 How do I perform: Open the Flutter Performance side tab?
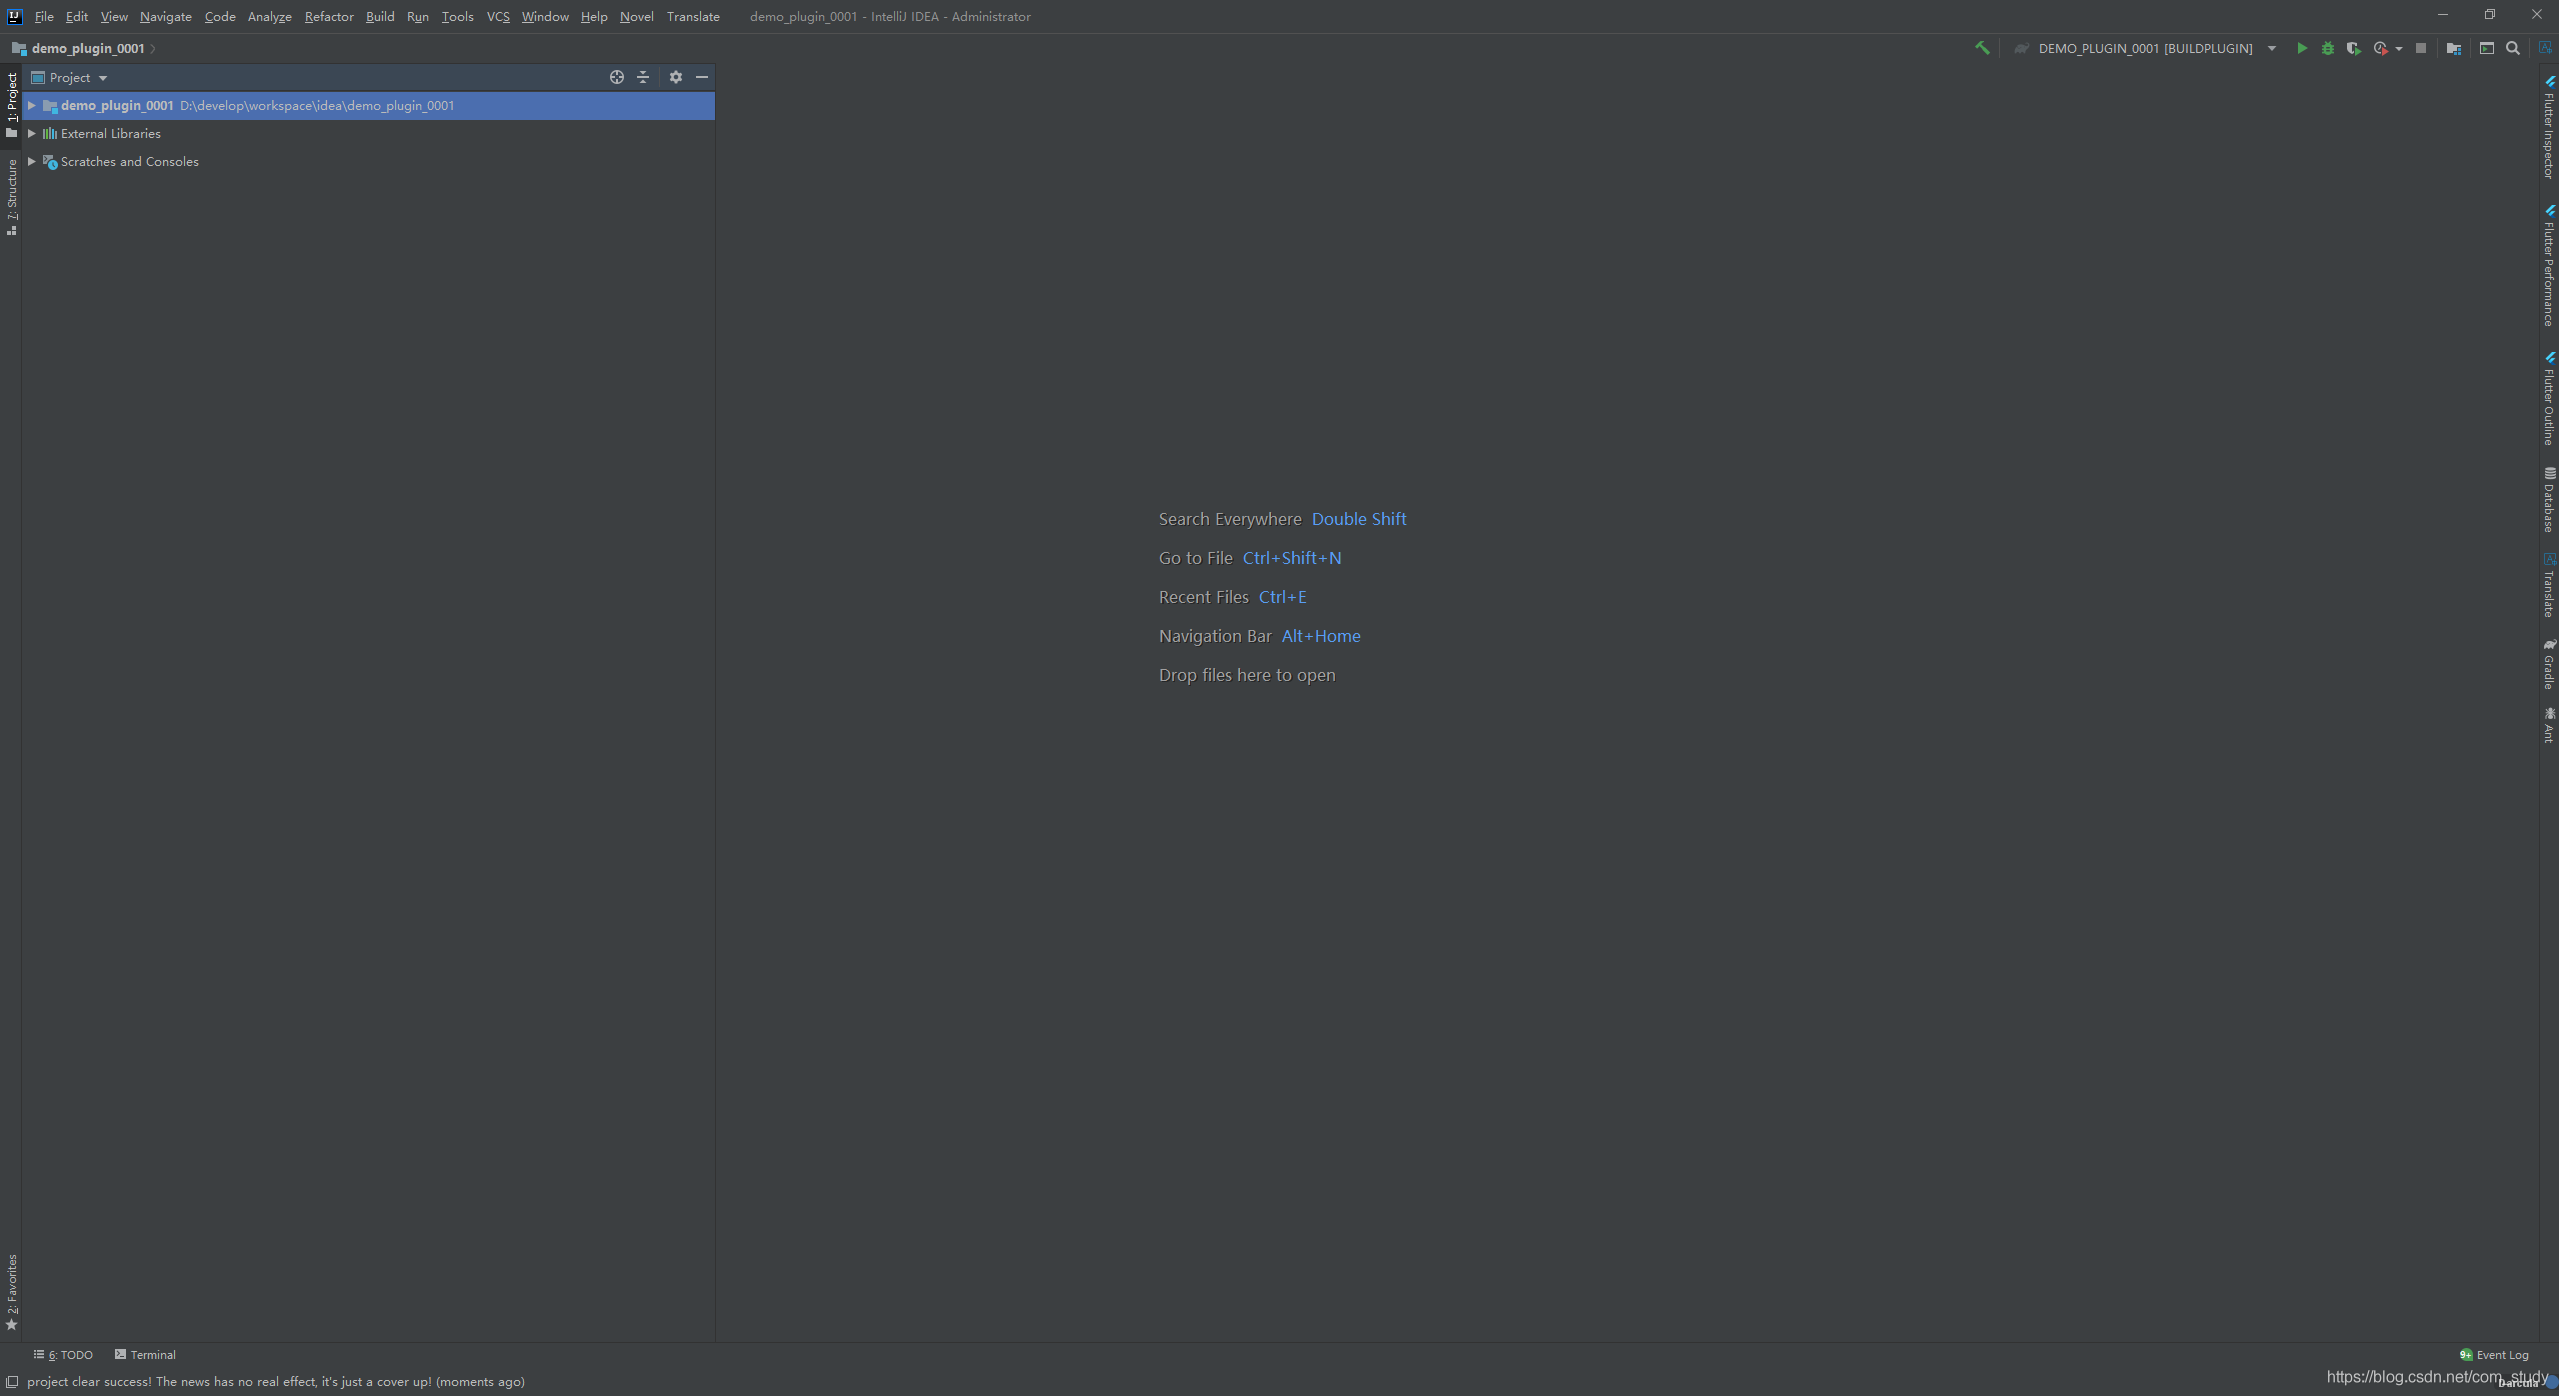point(2549,265)
